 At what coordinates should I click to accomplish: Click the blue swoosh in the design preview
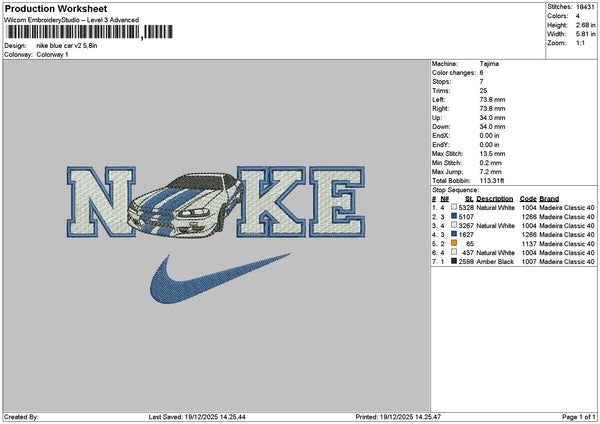pyautogui.click(x=220, y=278)
